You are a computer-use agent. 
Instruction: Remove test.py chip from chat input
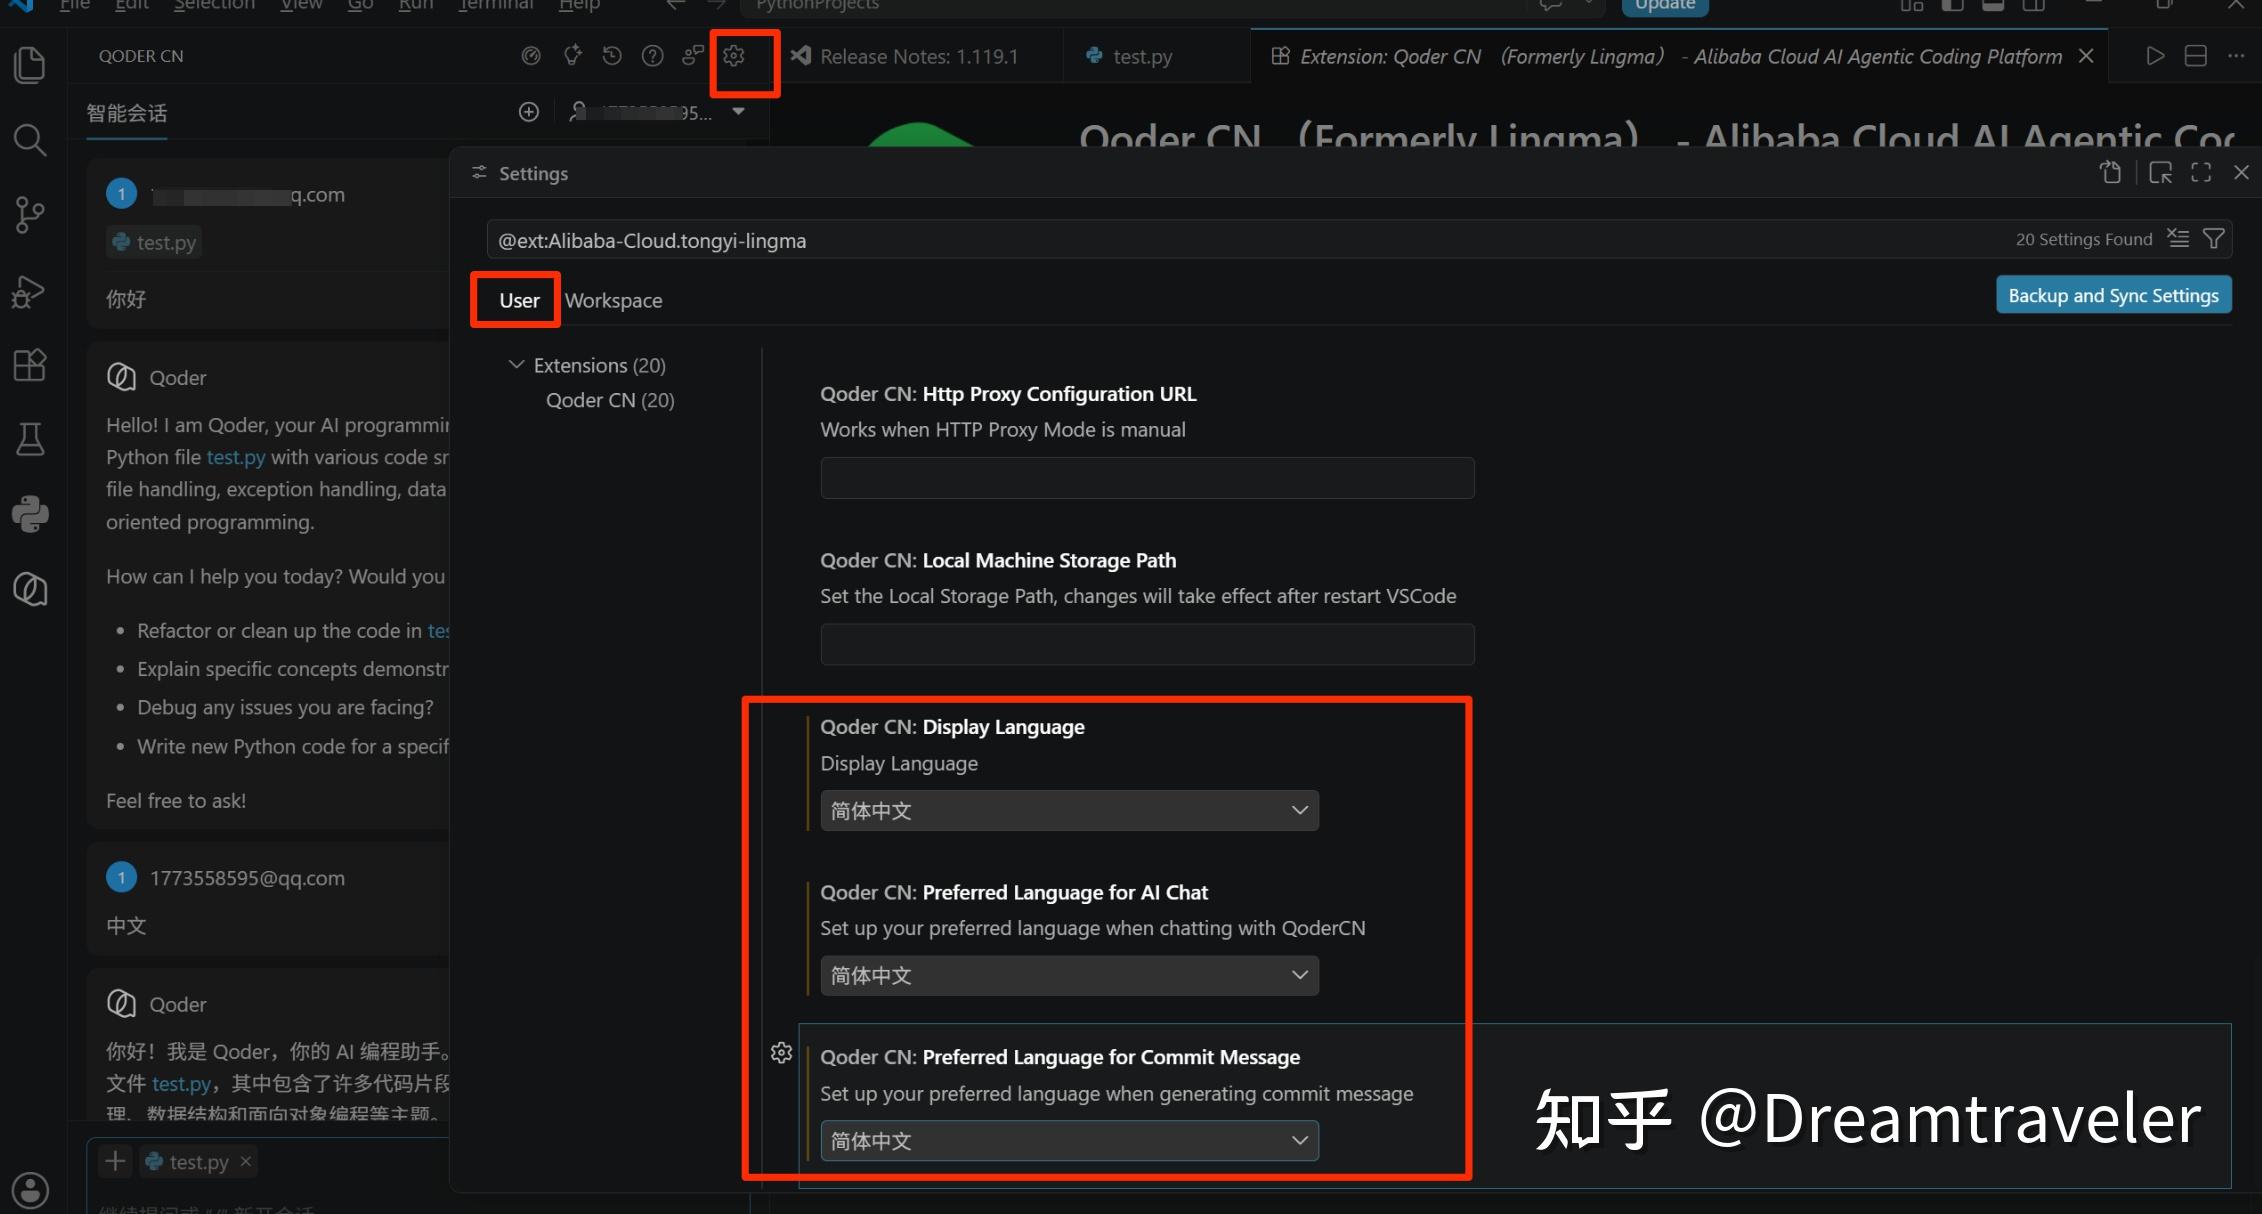click(245, 1160)
